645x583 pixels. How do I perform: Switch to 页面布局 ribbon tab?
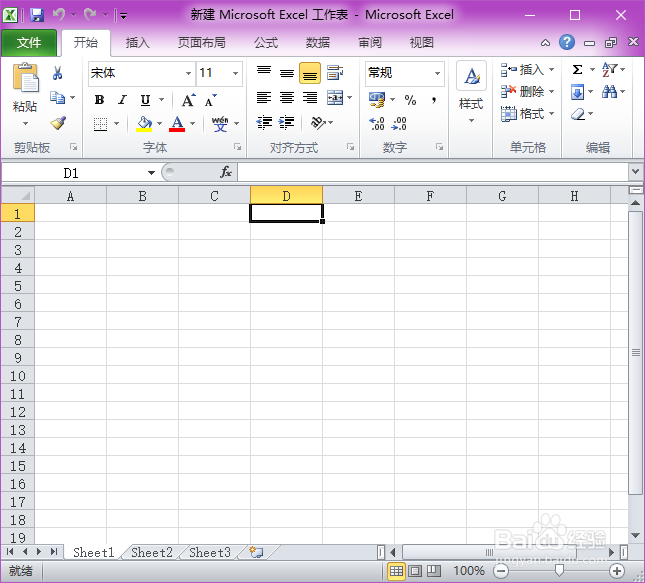(202, 42)
